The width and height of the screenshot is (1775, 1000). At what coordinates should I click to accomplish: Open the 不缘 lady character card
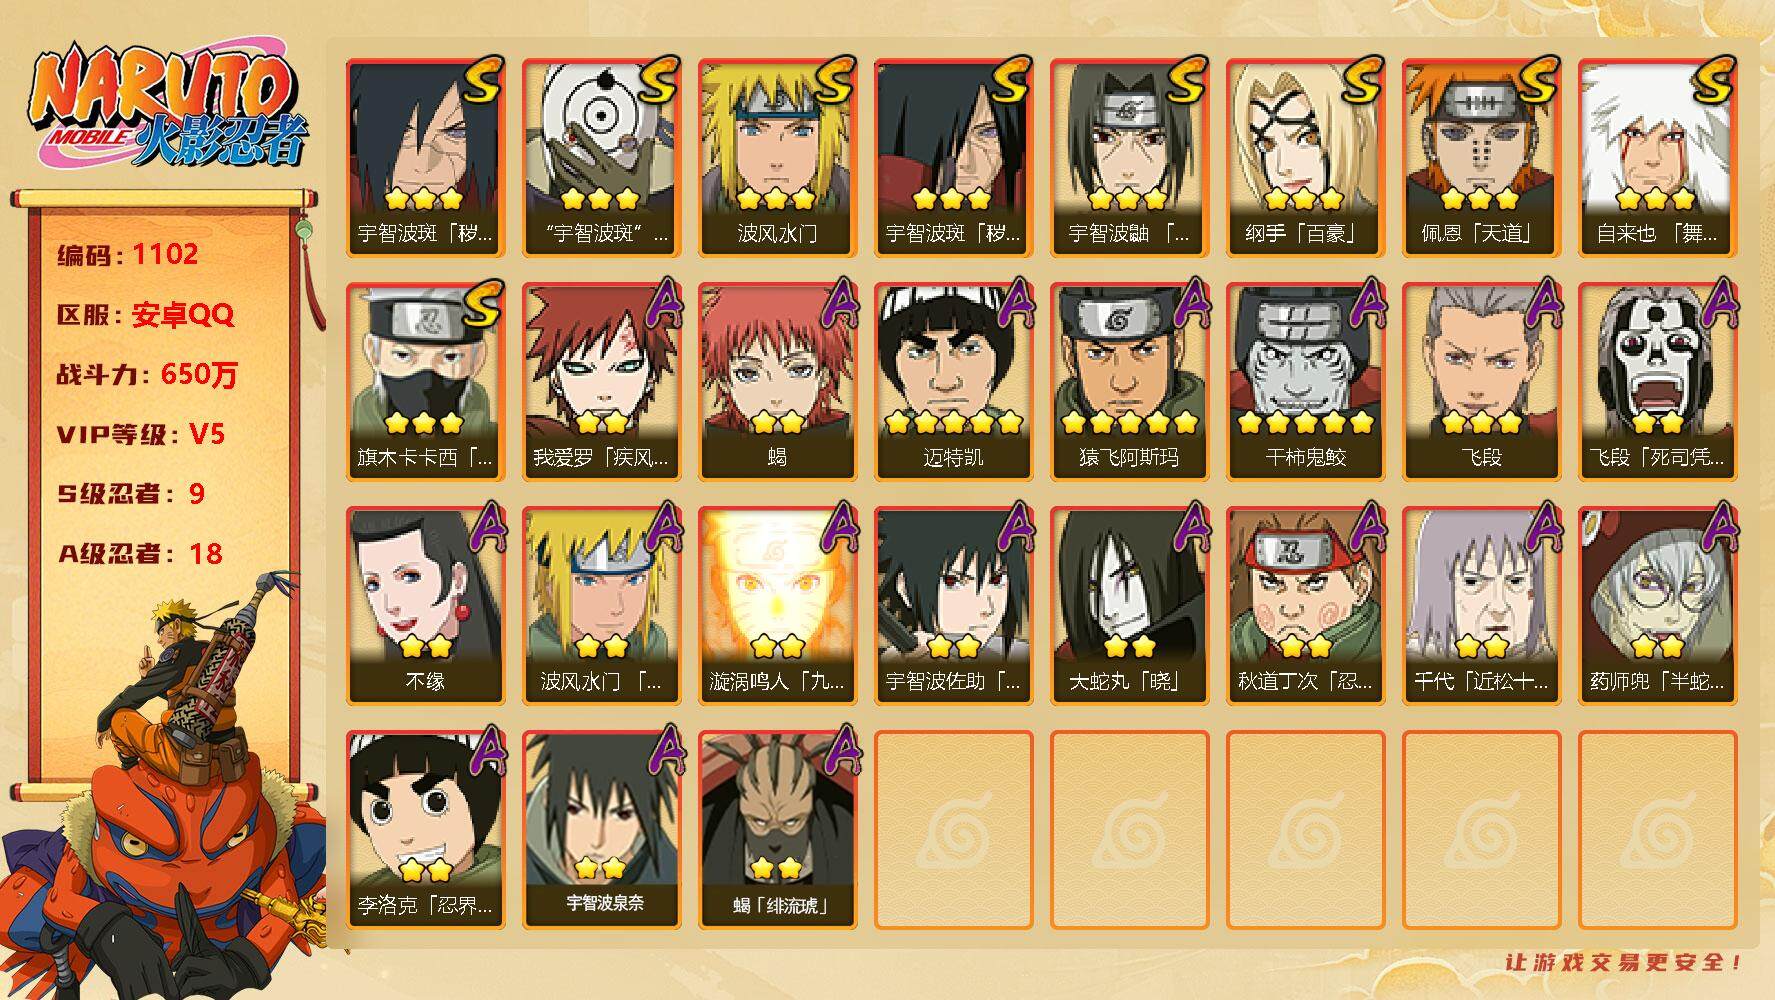(425, 606)
